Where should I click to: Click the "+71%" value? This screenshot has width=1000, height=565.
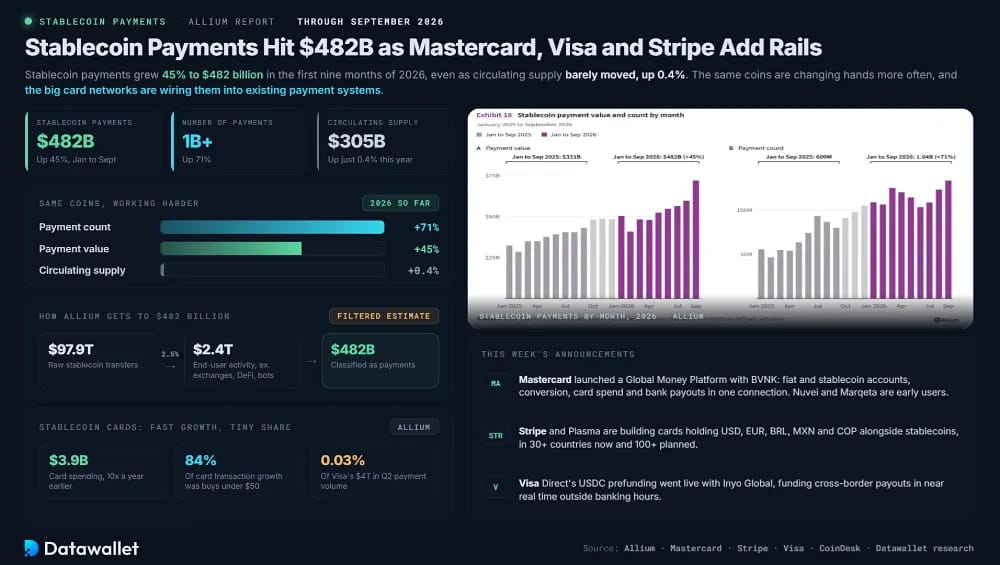coord(426,228)
